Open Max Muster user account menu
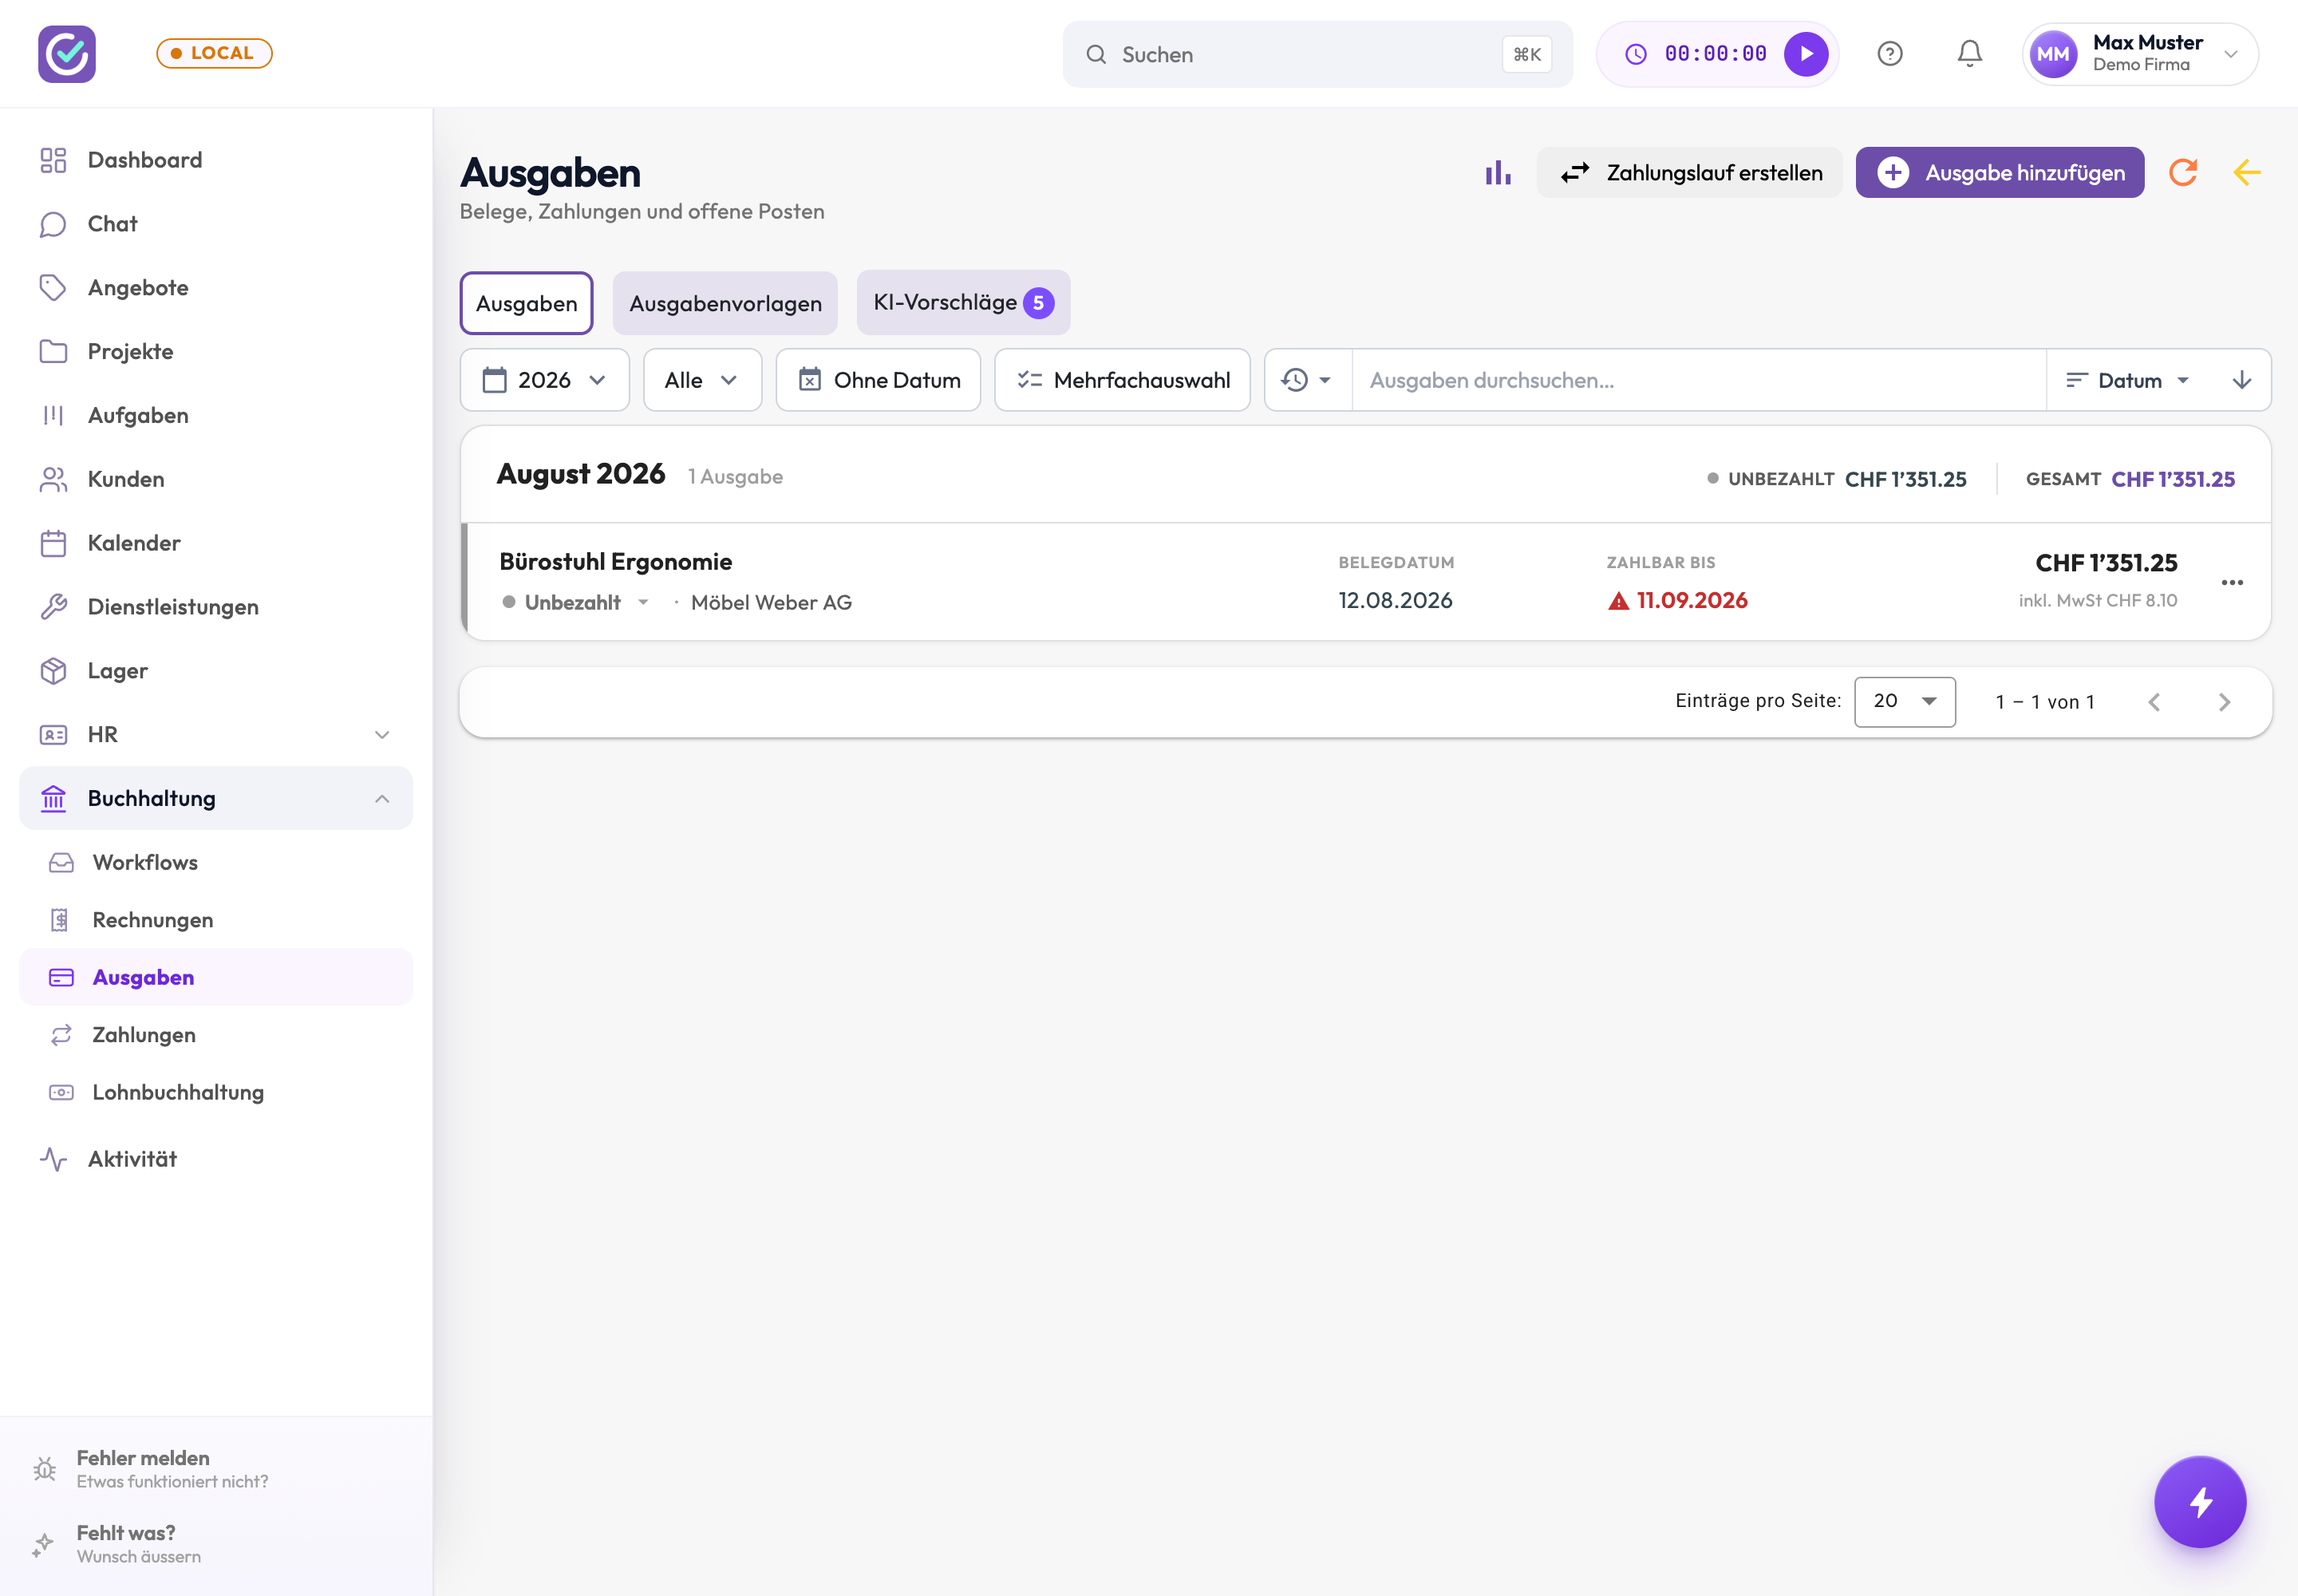 coord(2140,54)
